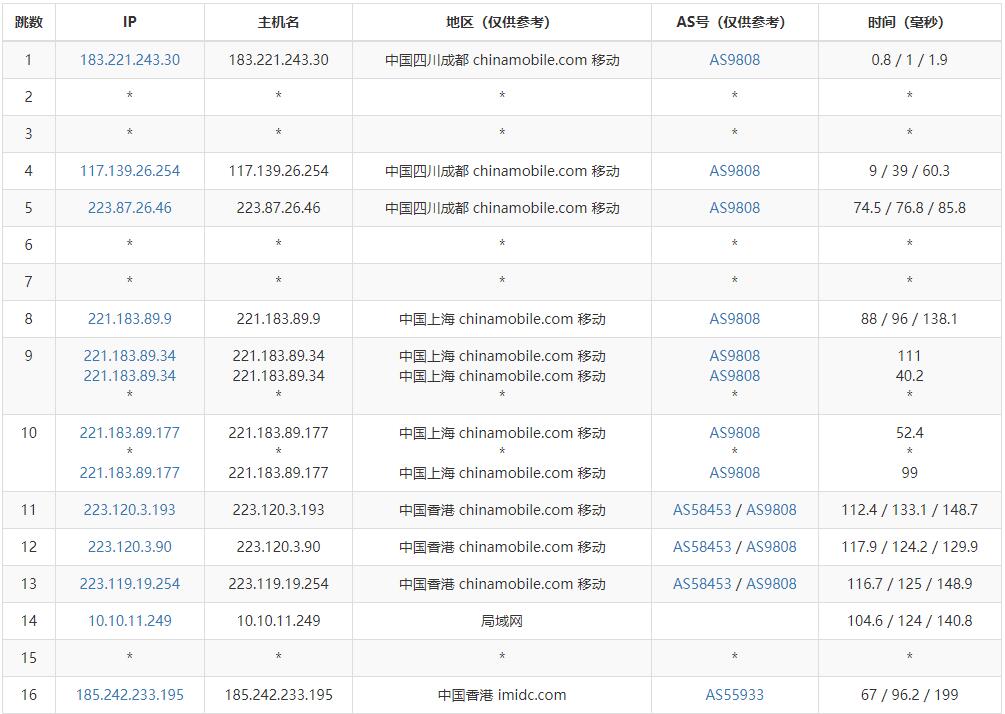Open IP link 221.183.89.9

129,319
